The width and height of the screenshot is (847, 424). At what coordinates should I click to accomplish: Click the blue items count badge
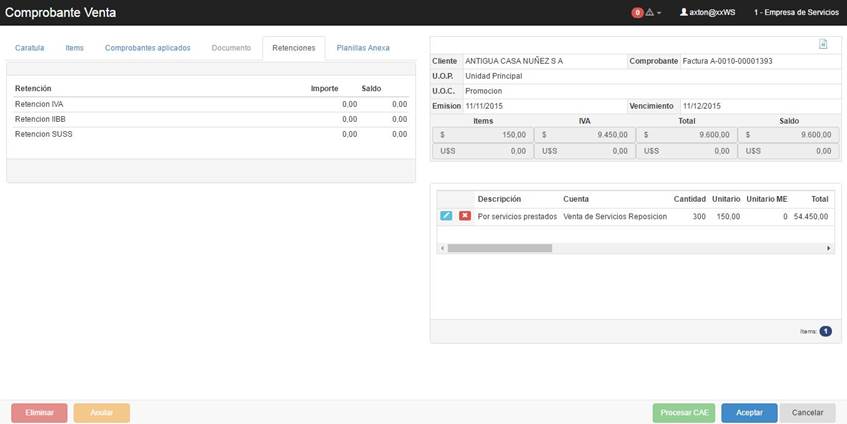pyautogui.click(x=825, y=331)
